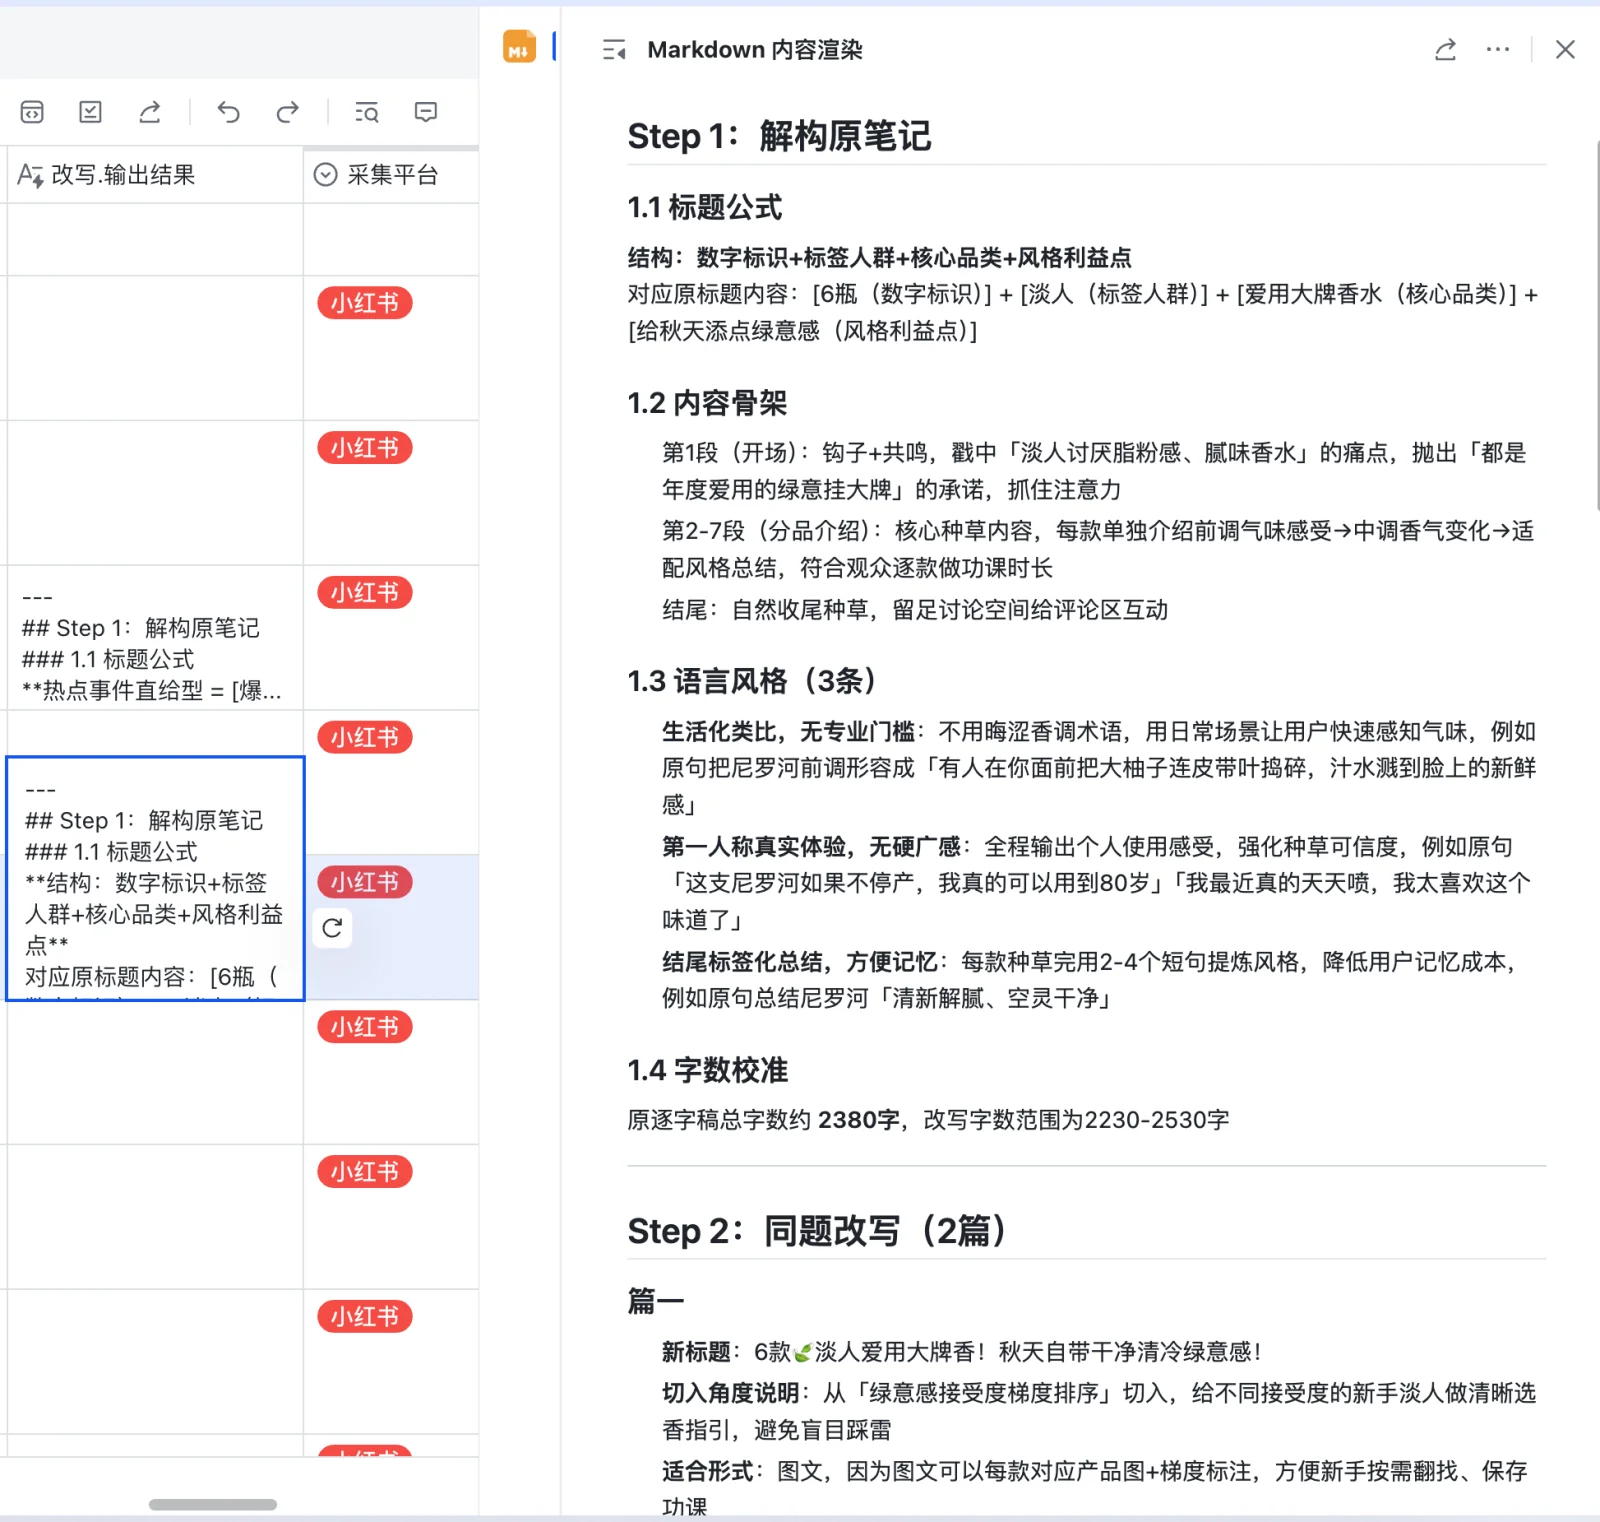Click the share arrow in left toolbar
Image resolution: width=1600 pixels, height=1522 pixels.
click(x=150, y=112)
